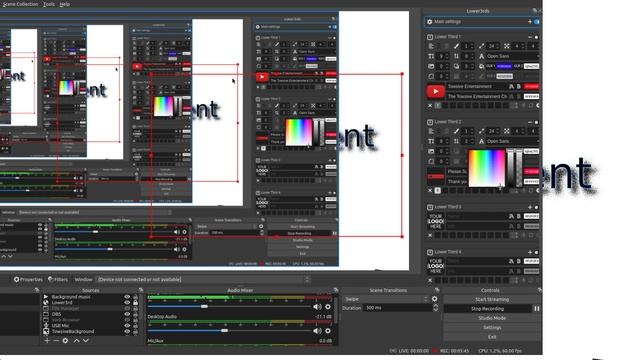This screenshot has width=640, height=360.
Task: Increase transition duration stepper
Action: point(435,306)
